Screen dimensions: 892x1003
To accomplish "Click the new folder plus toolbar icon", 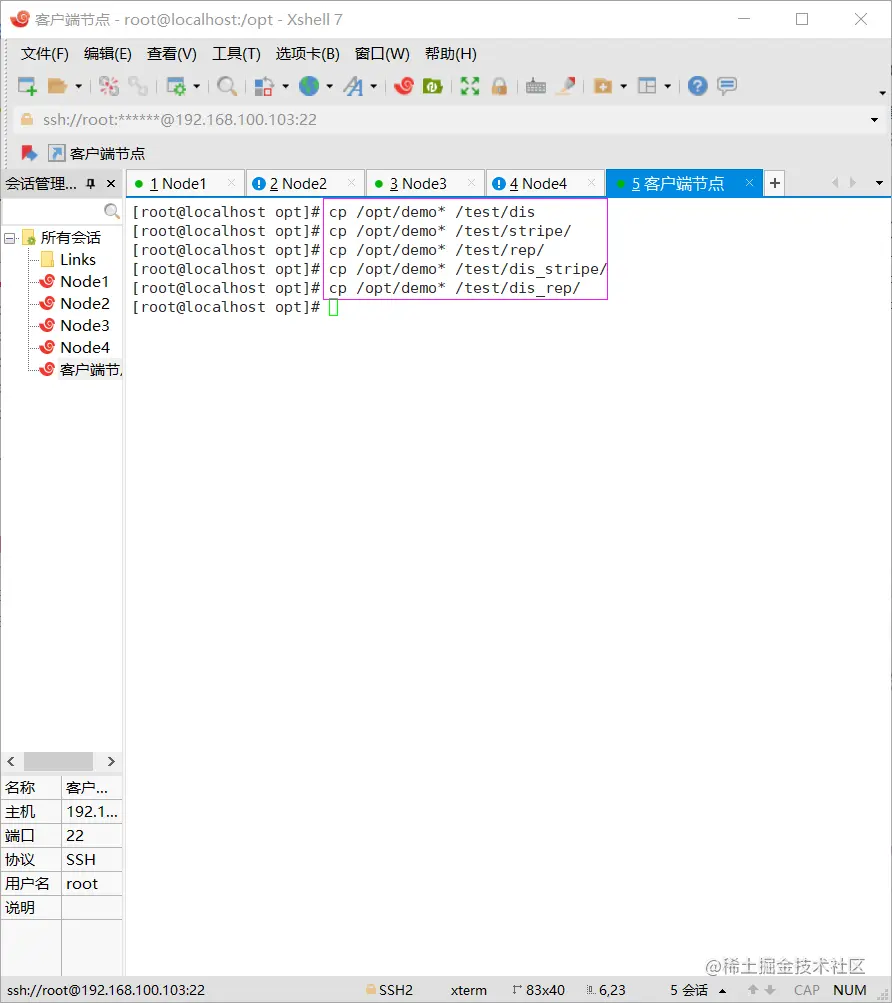I will coord(603,86).
